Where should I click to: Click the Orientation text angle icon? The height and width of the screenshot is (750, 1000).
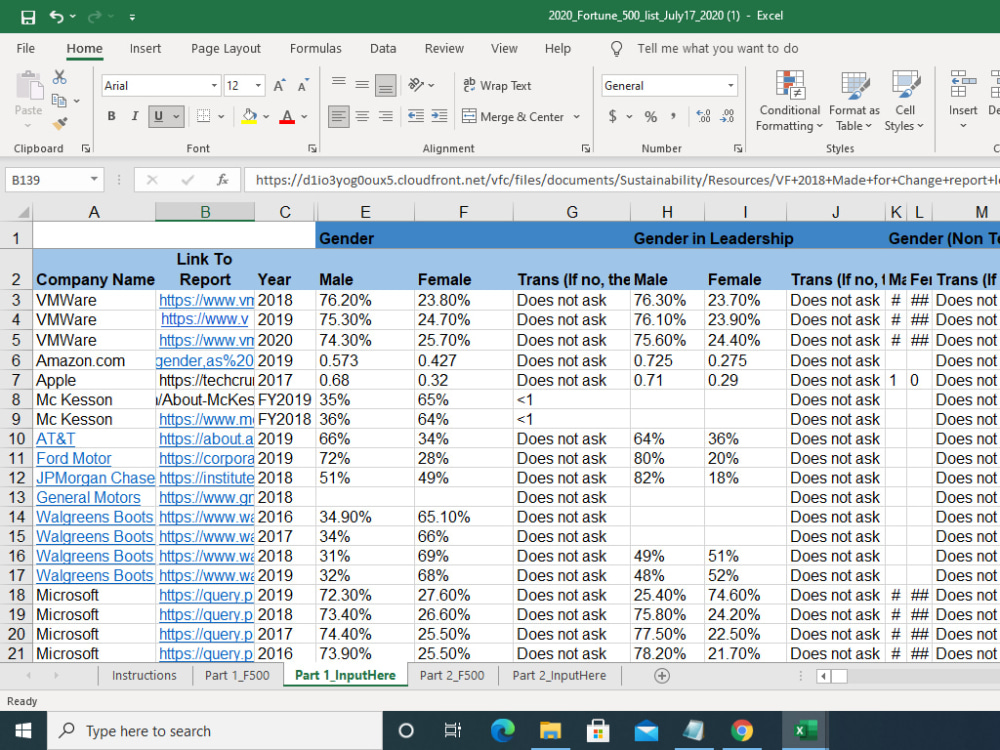tap(416, 85)
